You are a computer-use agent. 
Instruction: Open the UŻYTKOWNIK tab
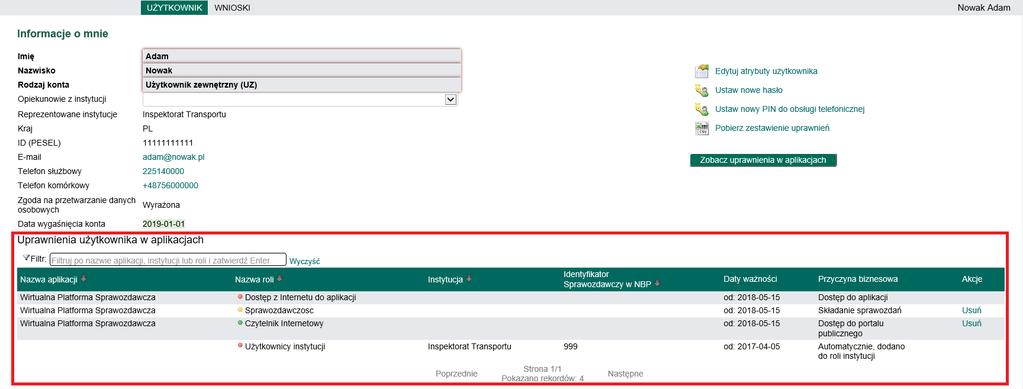tap(174, 8)
